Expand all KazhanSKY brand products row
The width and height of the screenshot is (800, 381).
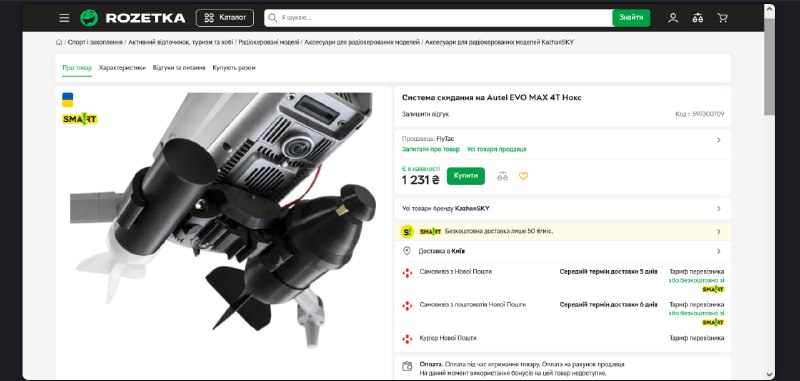[562, 209]
